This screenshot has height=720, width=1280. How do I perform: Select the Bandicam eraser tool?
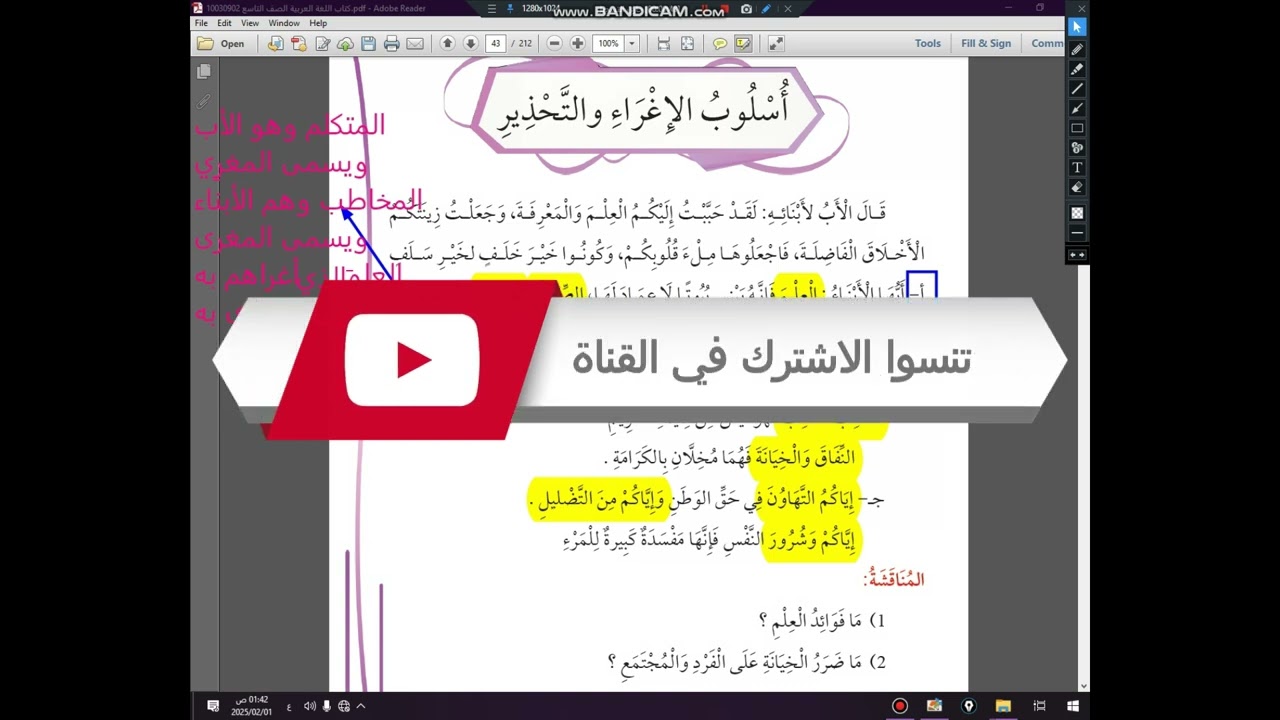coord(1077,187)
